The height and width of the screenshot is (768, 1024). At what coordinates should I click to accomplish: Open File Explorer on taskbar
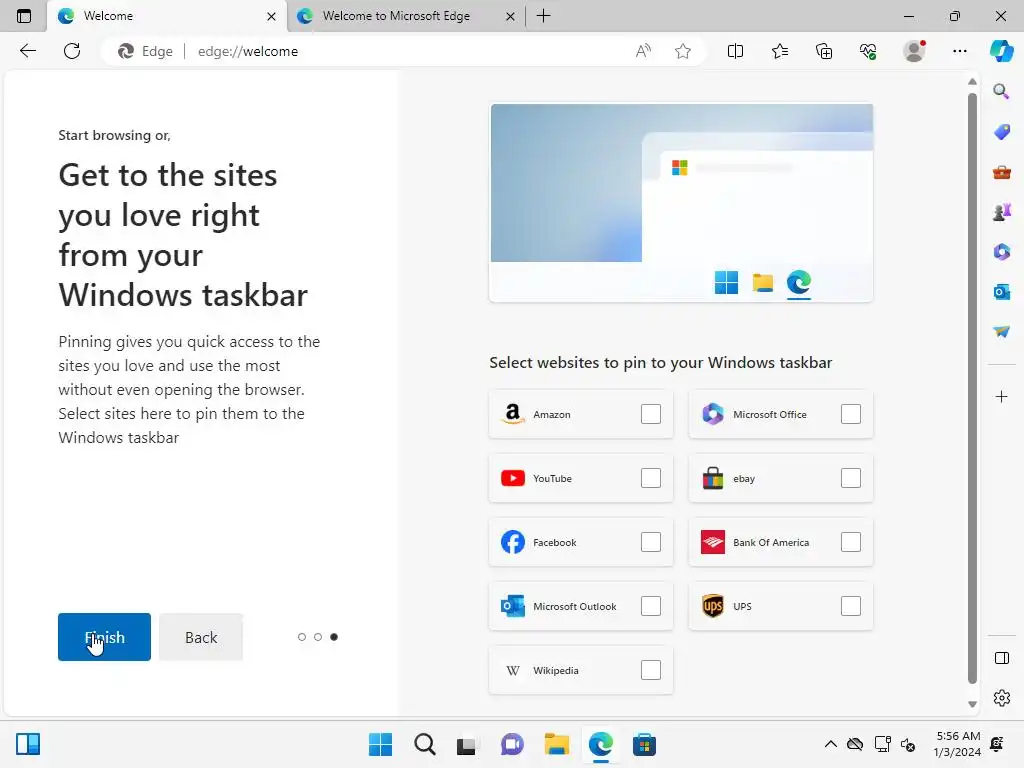[x=556, y=744]
